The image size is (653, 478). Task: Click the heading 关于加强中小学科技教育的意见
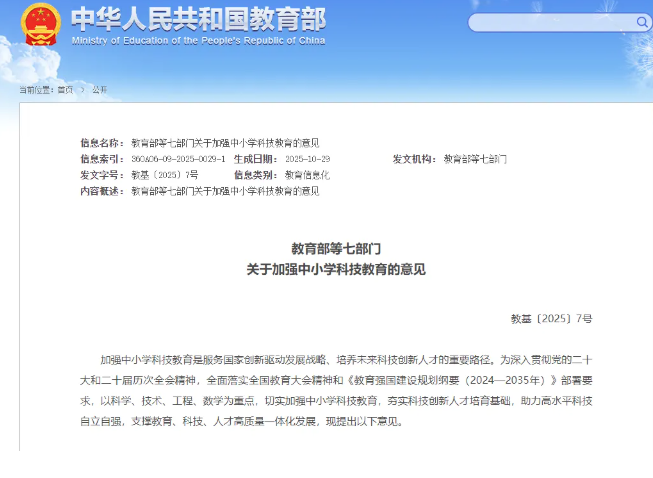click(336, 269)
